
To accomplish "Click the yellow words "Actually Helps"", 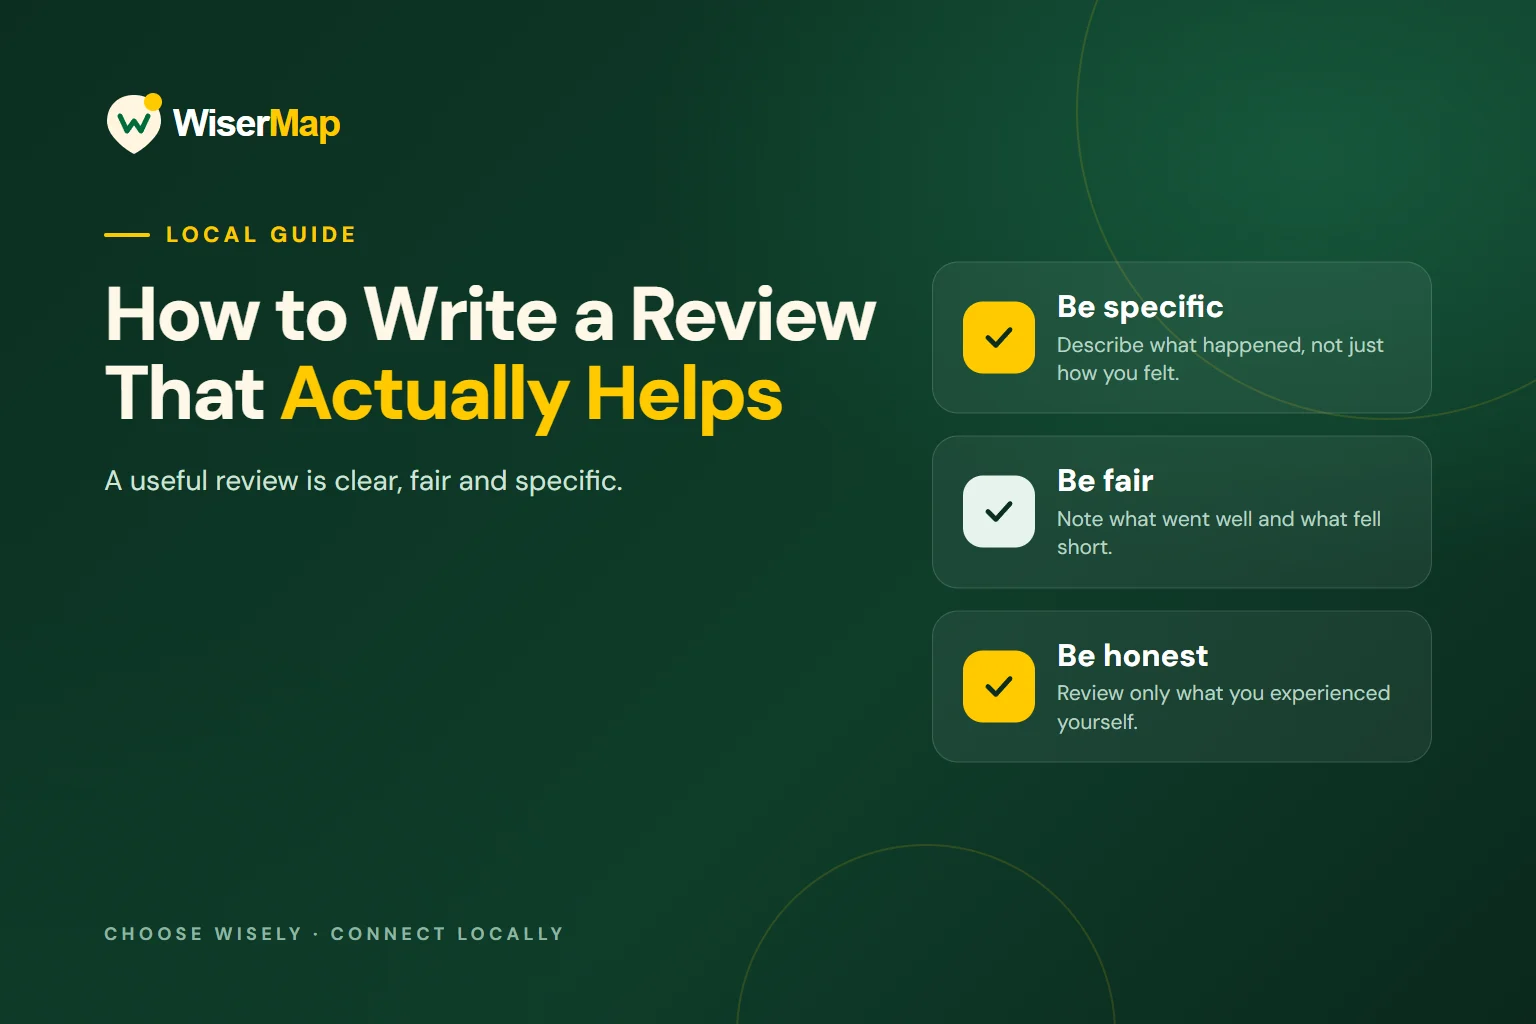I will 532,396.
